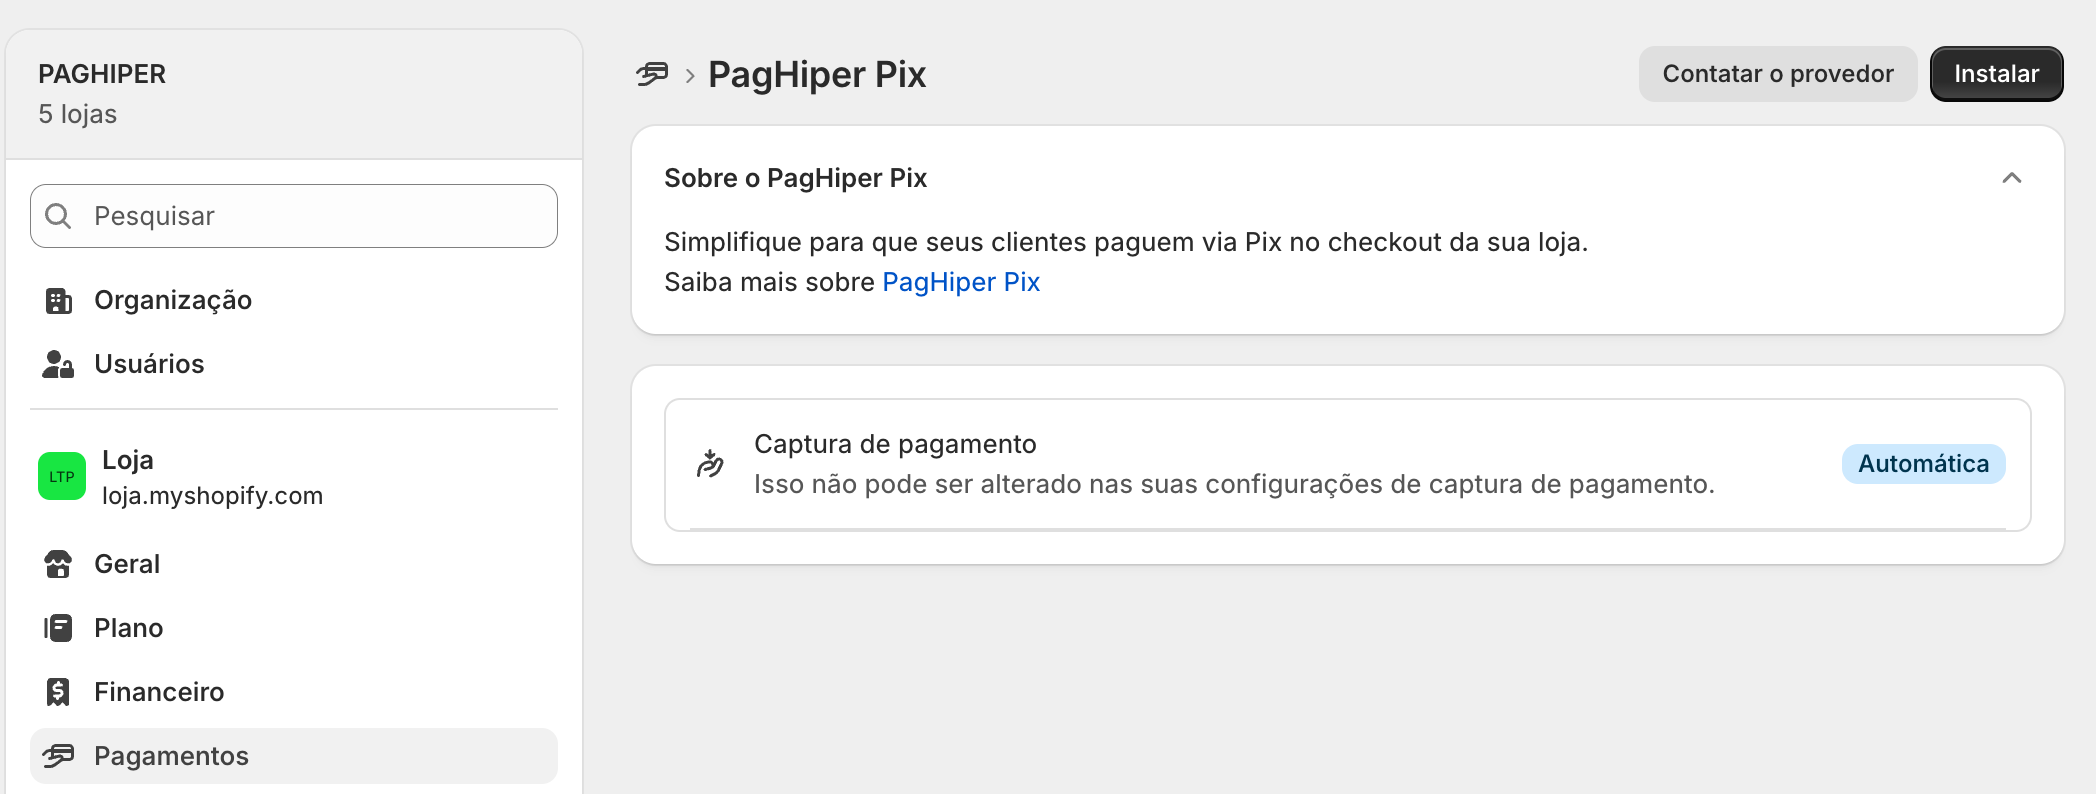Open the PagHiper Pix learn more link
This screenshot has height=794, width=2096.
(x=960, y=282)
